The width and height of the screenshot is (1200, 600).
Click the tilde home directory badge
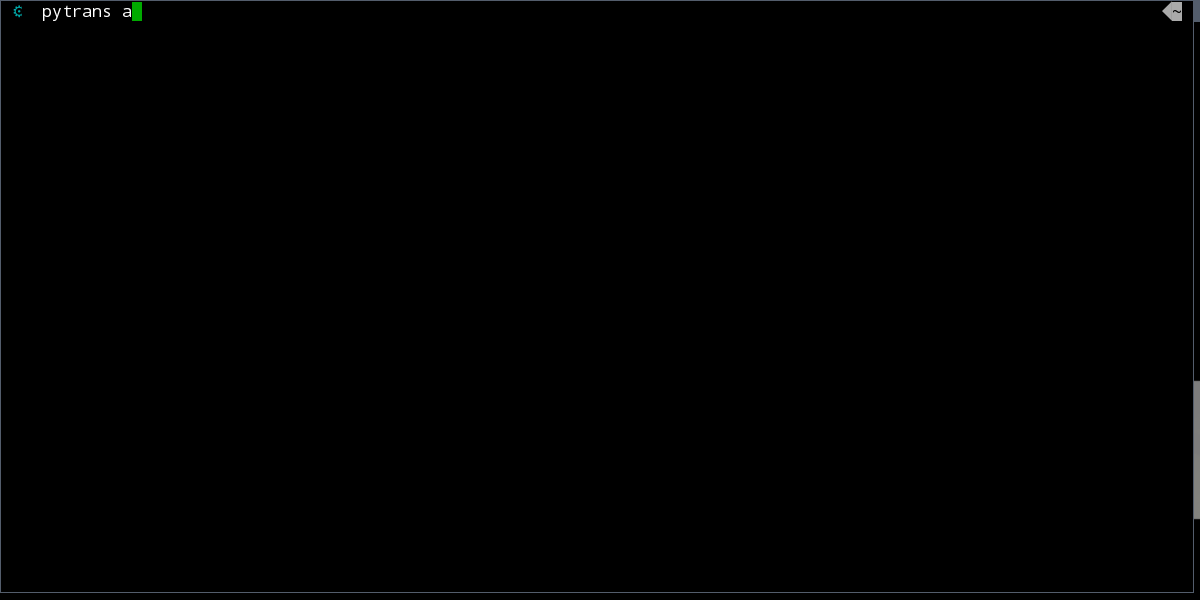pos(1177,12)
